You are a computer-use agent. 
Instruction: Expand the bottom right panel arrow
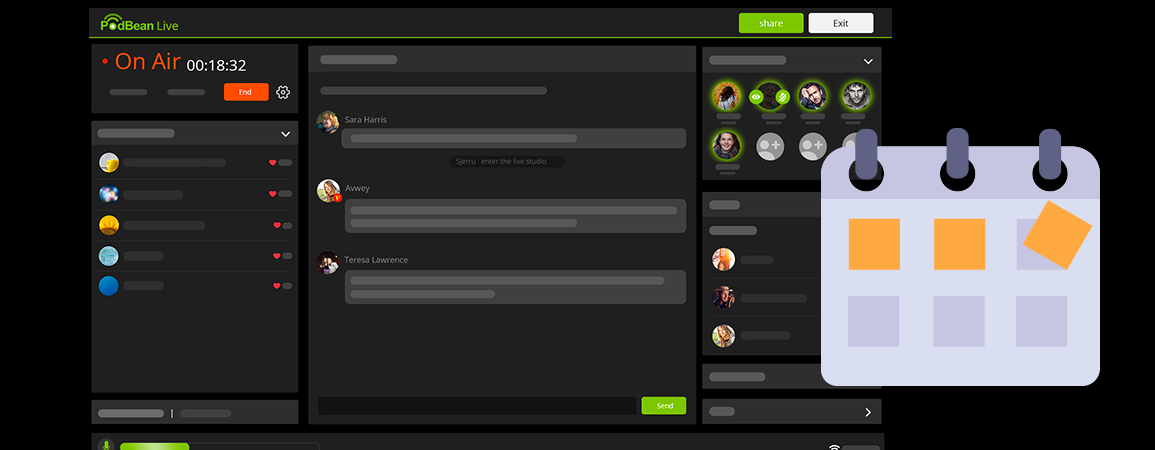tap(867, 412)
